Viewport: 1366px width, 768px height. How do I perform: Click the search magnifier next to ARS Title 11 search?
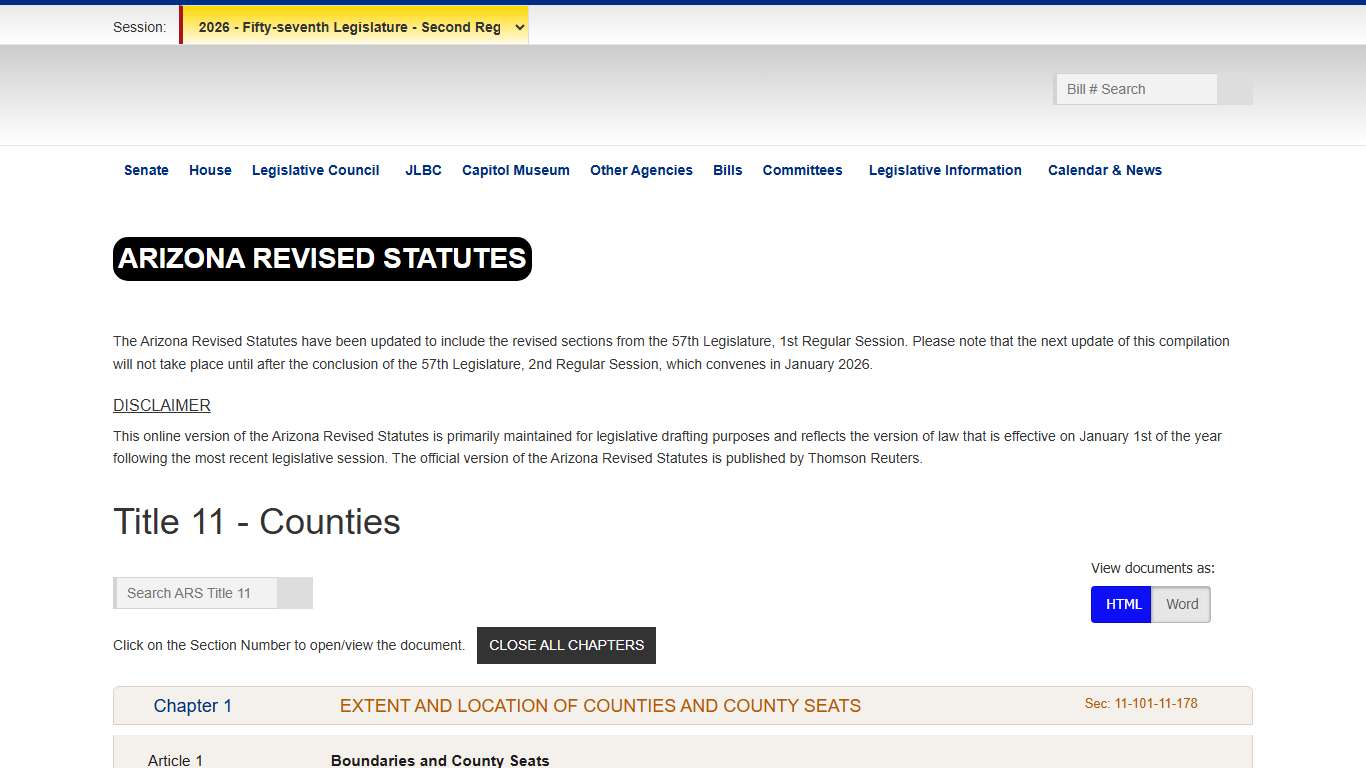coord(295,593)
